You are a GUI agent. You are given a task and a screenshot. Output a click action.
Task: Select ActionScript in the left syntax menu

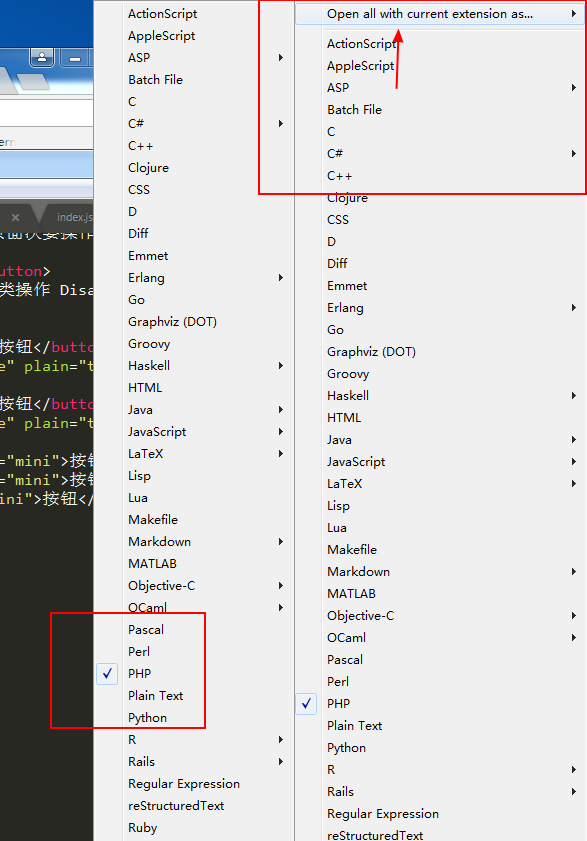(163, 14)
